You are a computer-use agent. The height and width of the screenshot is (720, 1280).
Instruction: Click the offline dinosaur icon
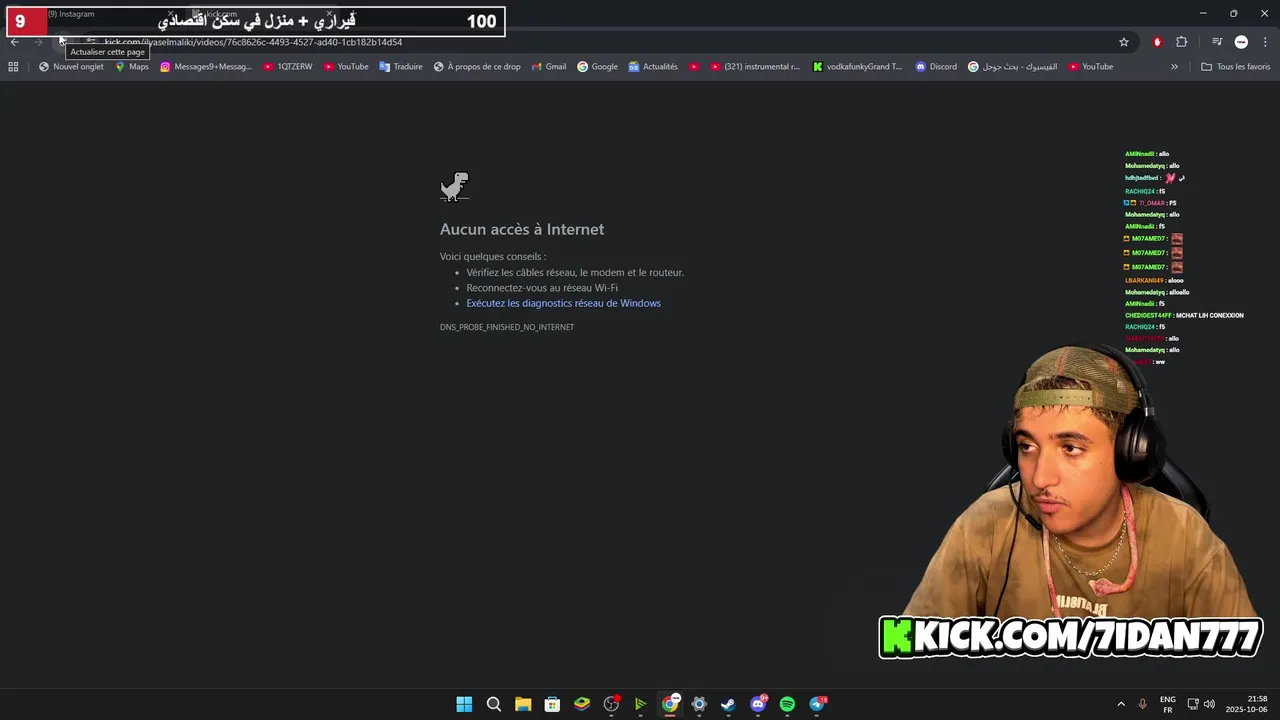point(455,187)
